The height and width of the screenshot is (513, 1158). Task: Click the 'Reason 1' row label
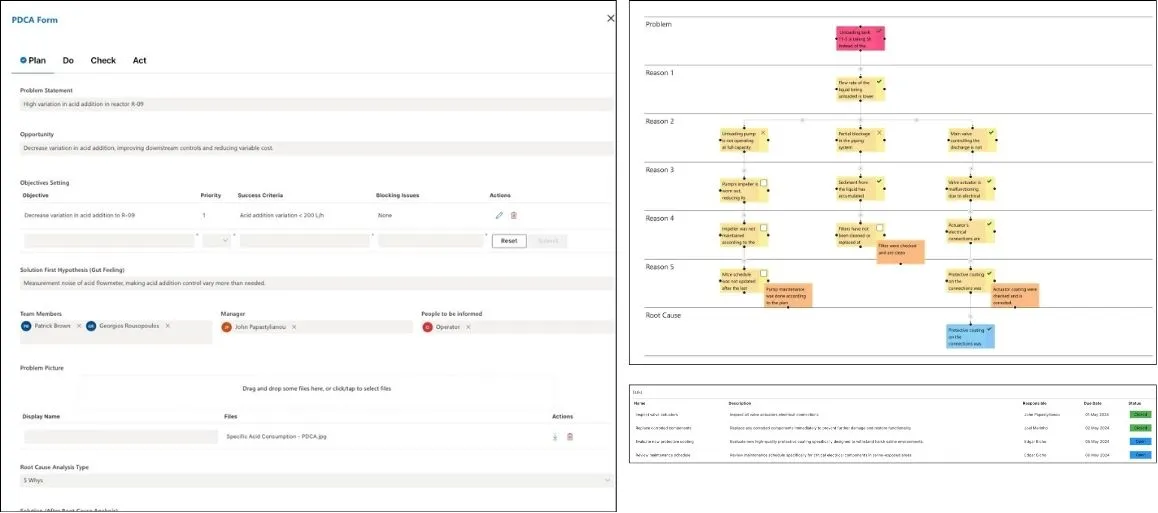tap(659, 73)
